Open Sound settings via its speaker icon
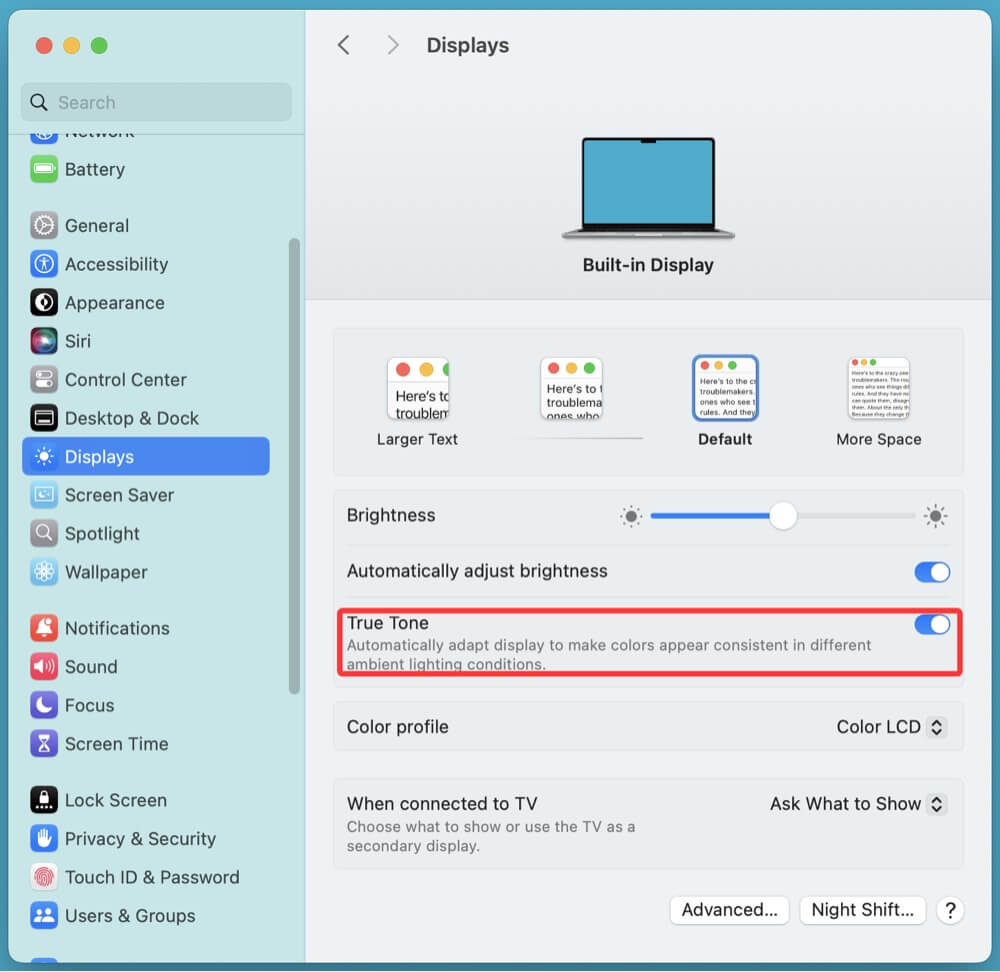This screenshot has height=972, width=1000. pyautogui.click(x=44, y=667)
